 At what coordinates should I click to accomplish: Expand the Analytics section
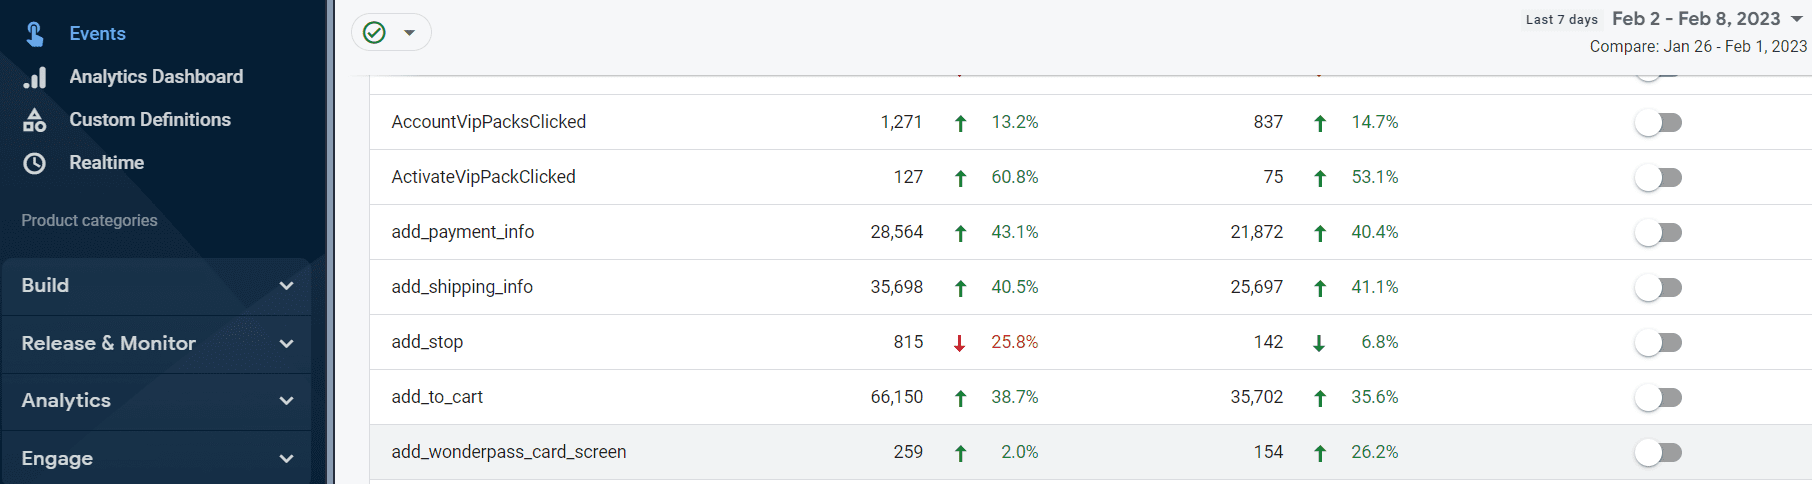[157, 401]
